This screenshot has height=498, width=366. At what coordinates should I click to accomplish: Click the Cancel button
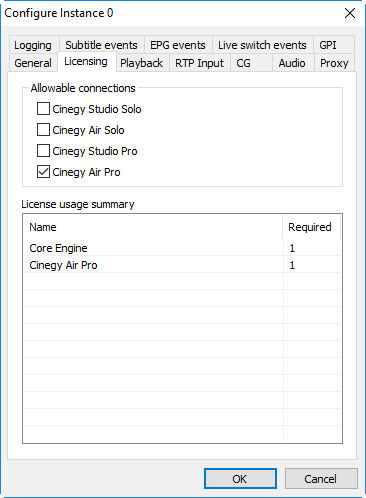(x=321, y=479)
